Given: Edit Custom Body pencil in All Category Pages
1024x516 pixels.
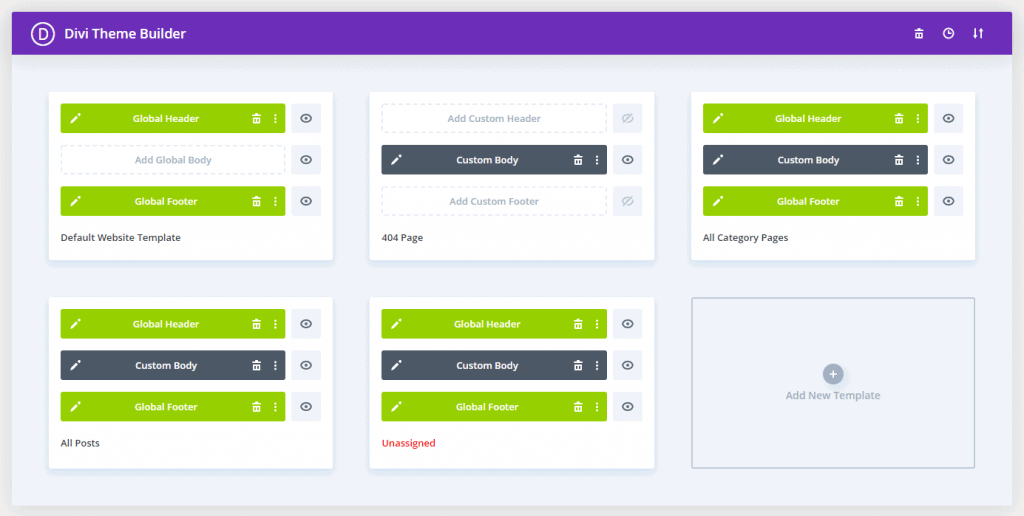Looking at the screenshot, I should (x=717, y=160).
